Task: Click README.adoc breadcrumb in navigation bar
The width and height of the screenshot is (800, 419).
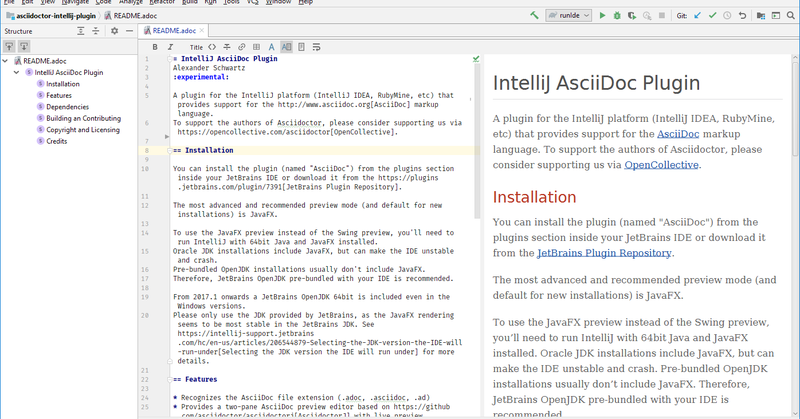Action: tap(131, 15)
